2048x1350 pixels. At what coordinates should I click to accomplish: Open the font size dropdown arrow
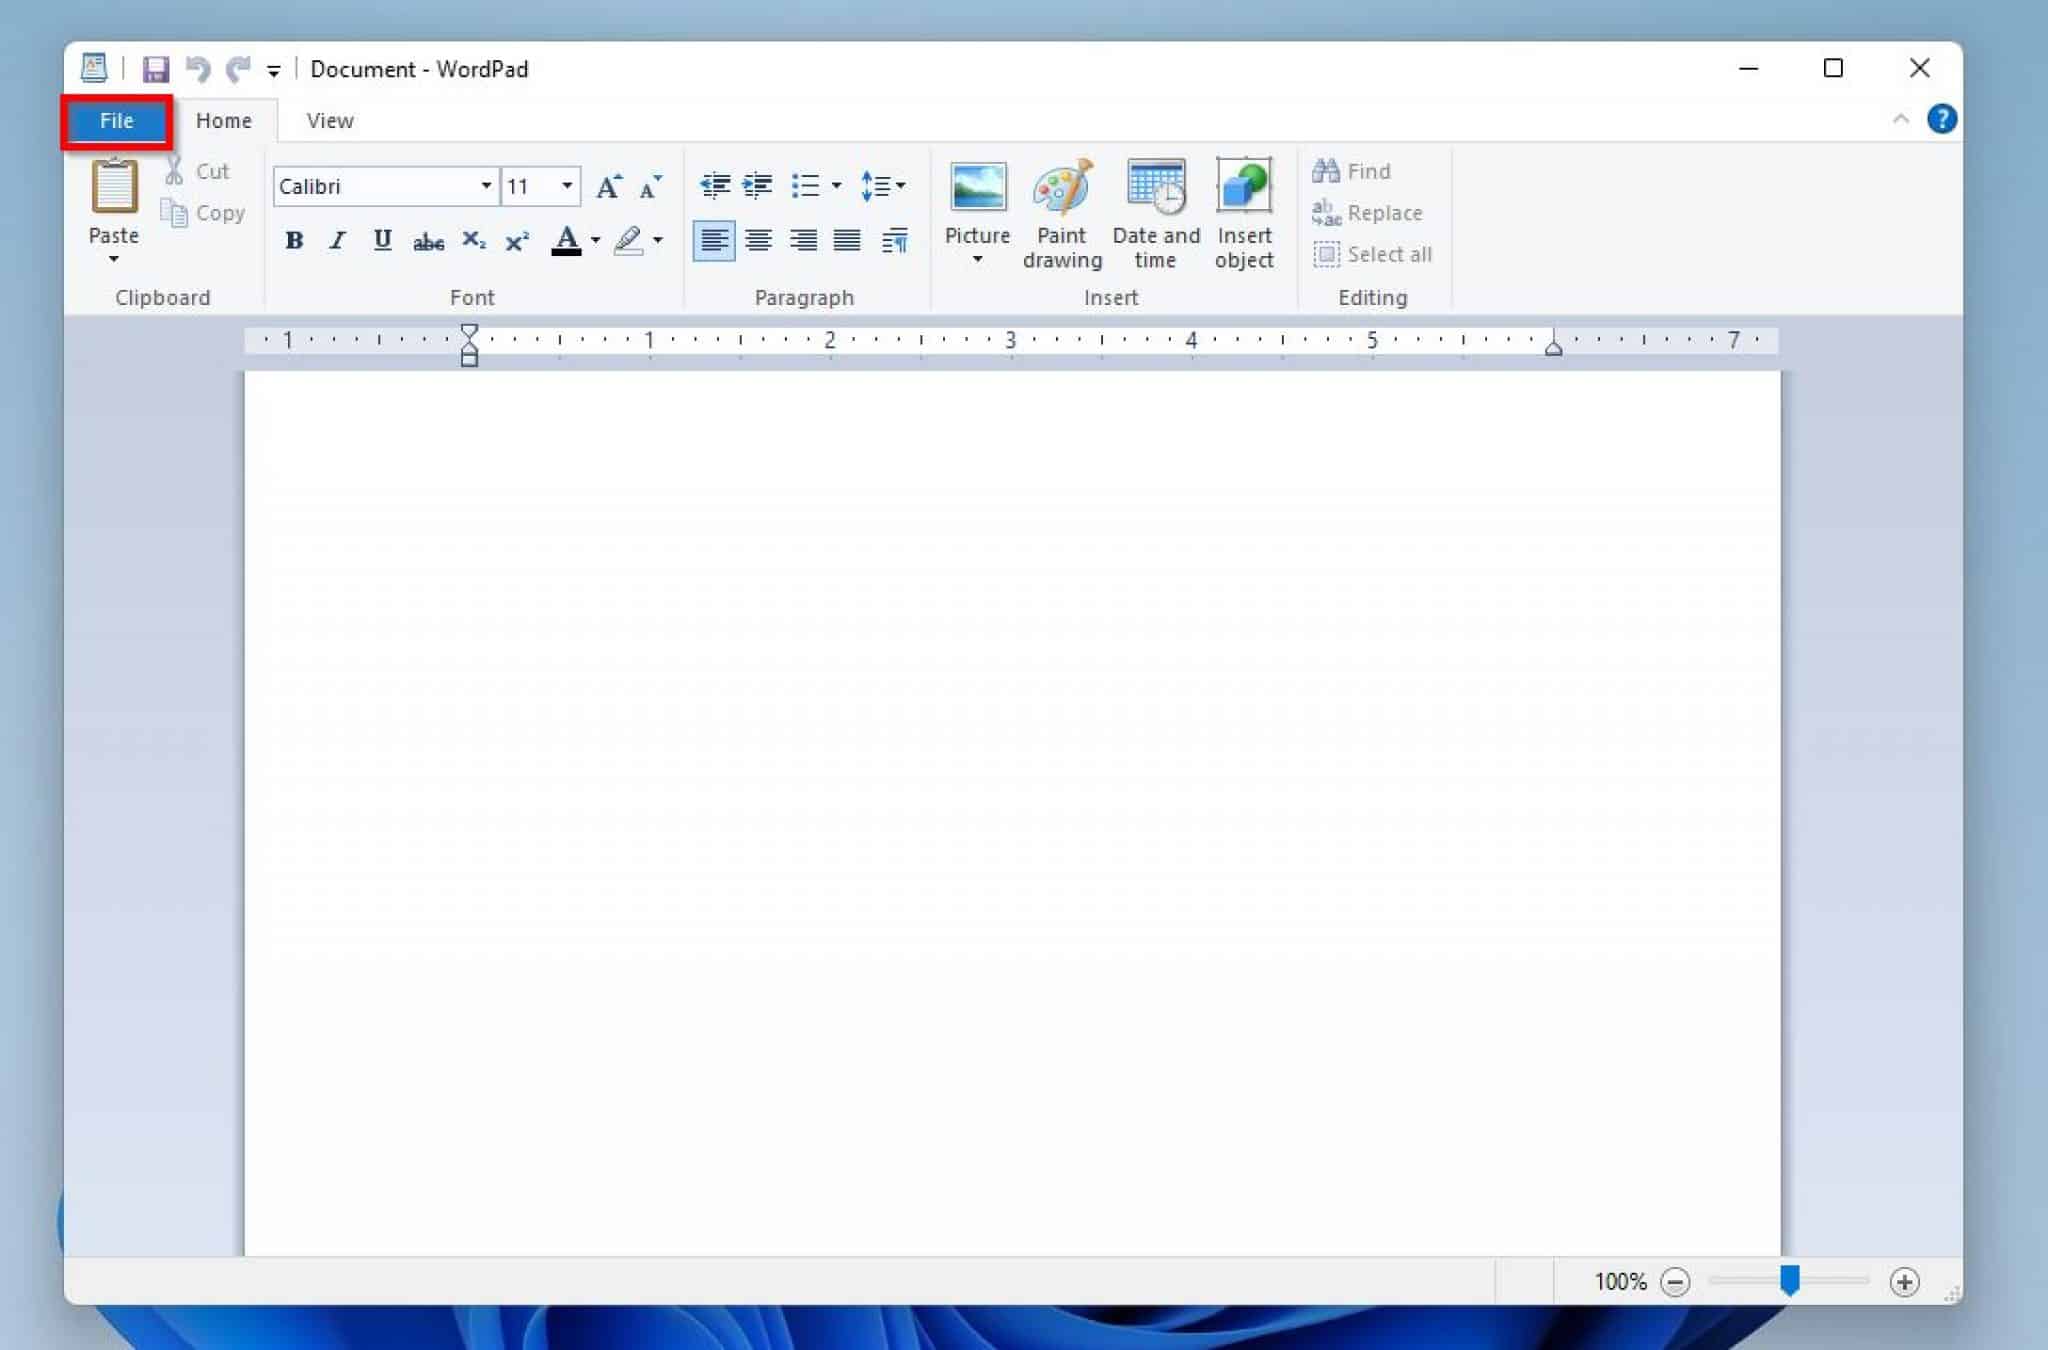[567, 186]
